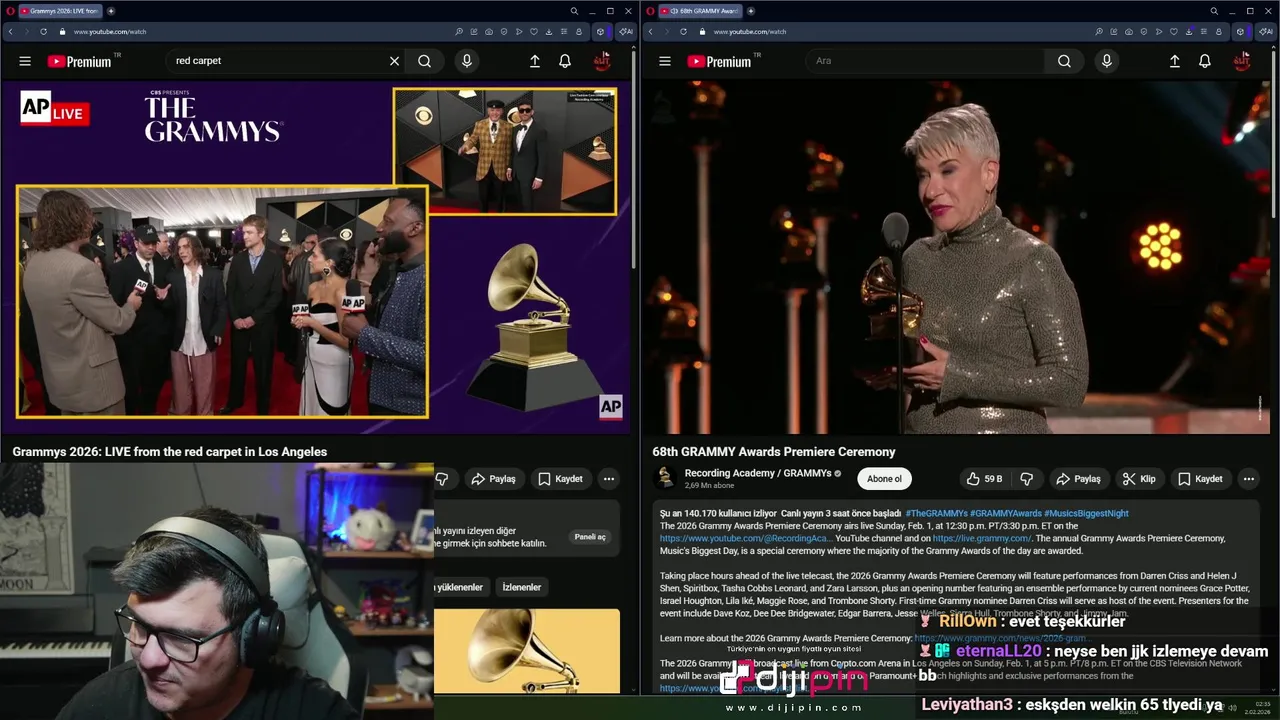Open notifications bell in the right window
The image size is (1280, 720).
(x=1205, y=61)
